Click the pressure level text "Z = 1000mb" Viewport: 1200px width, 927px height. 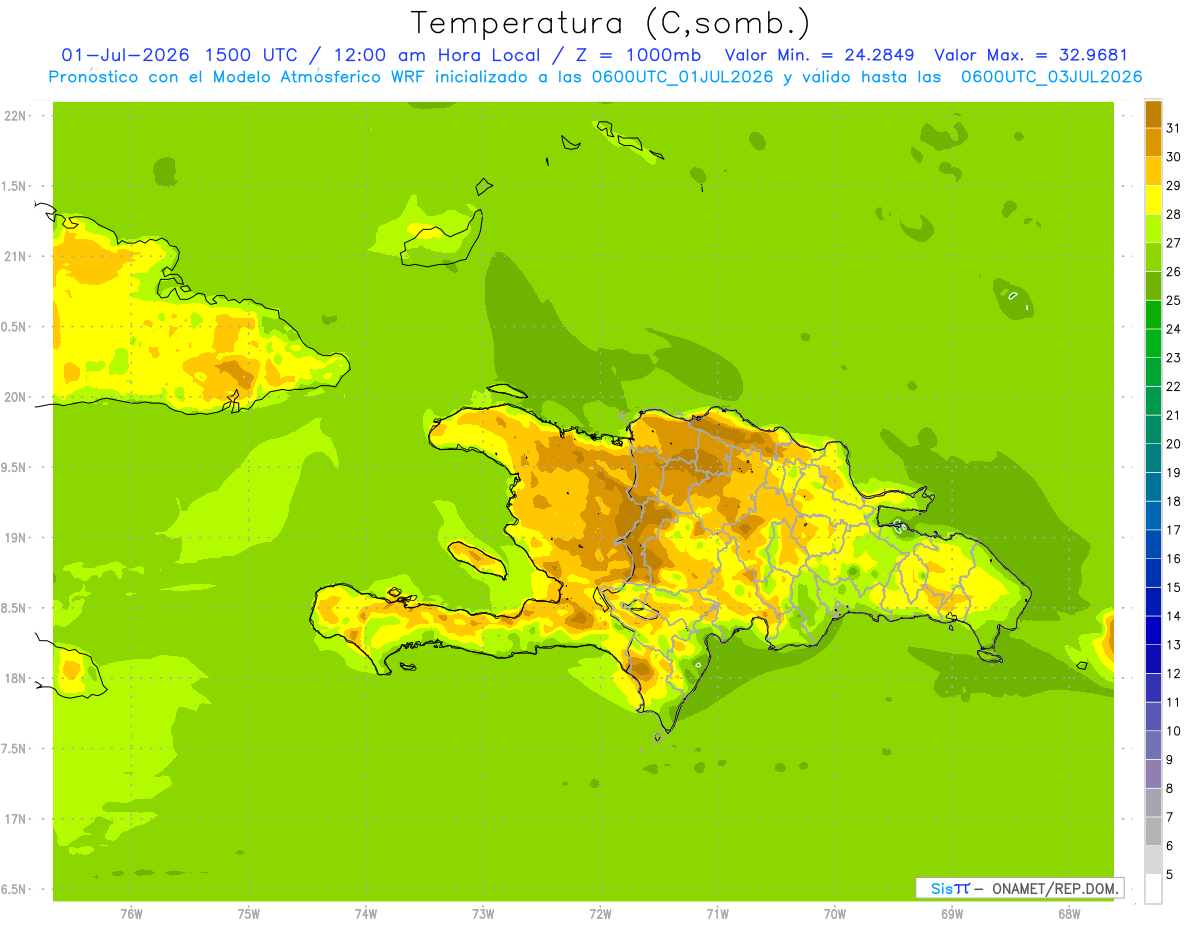pos(637,55)
